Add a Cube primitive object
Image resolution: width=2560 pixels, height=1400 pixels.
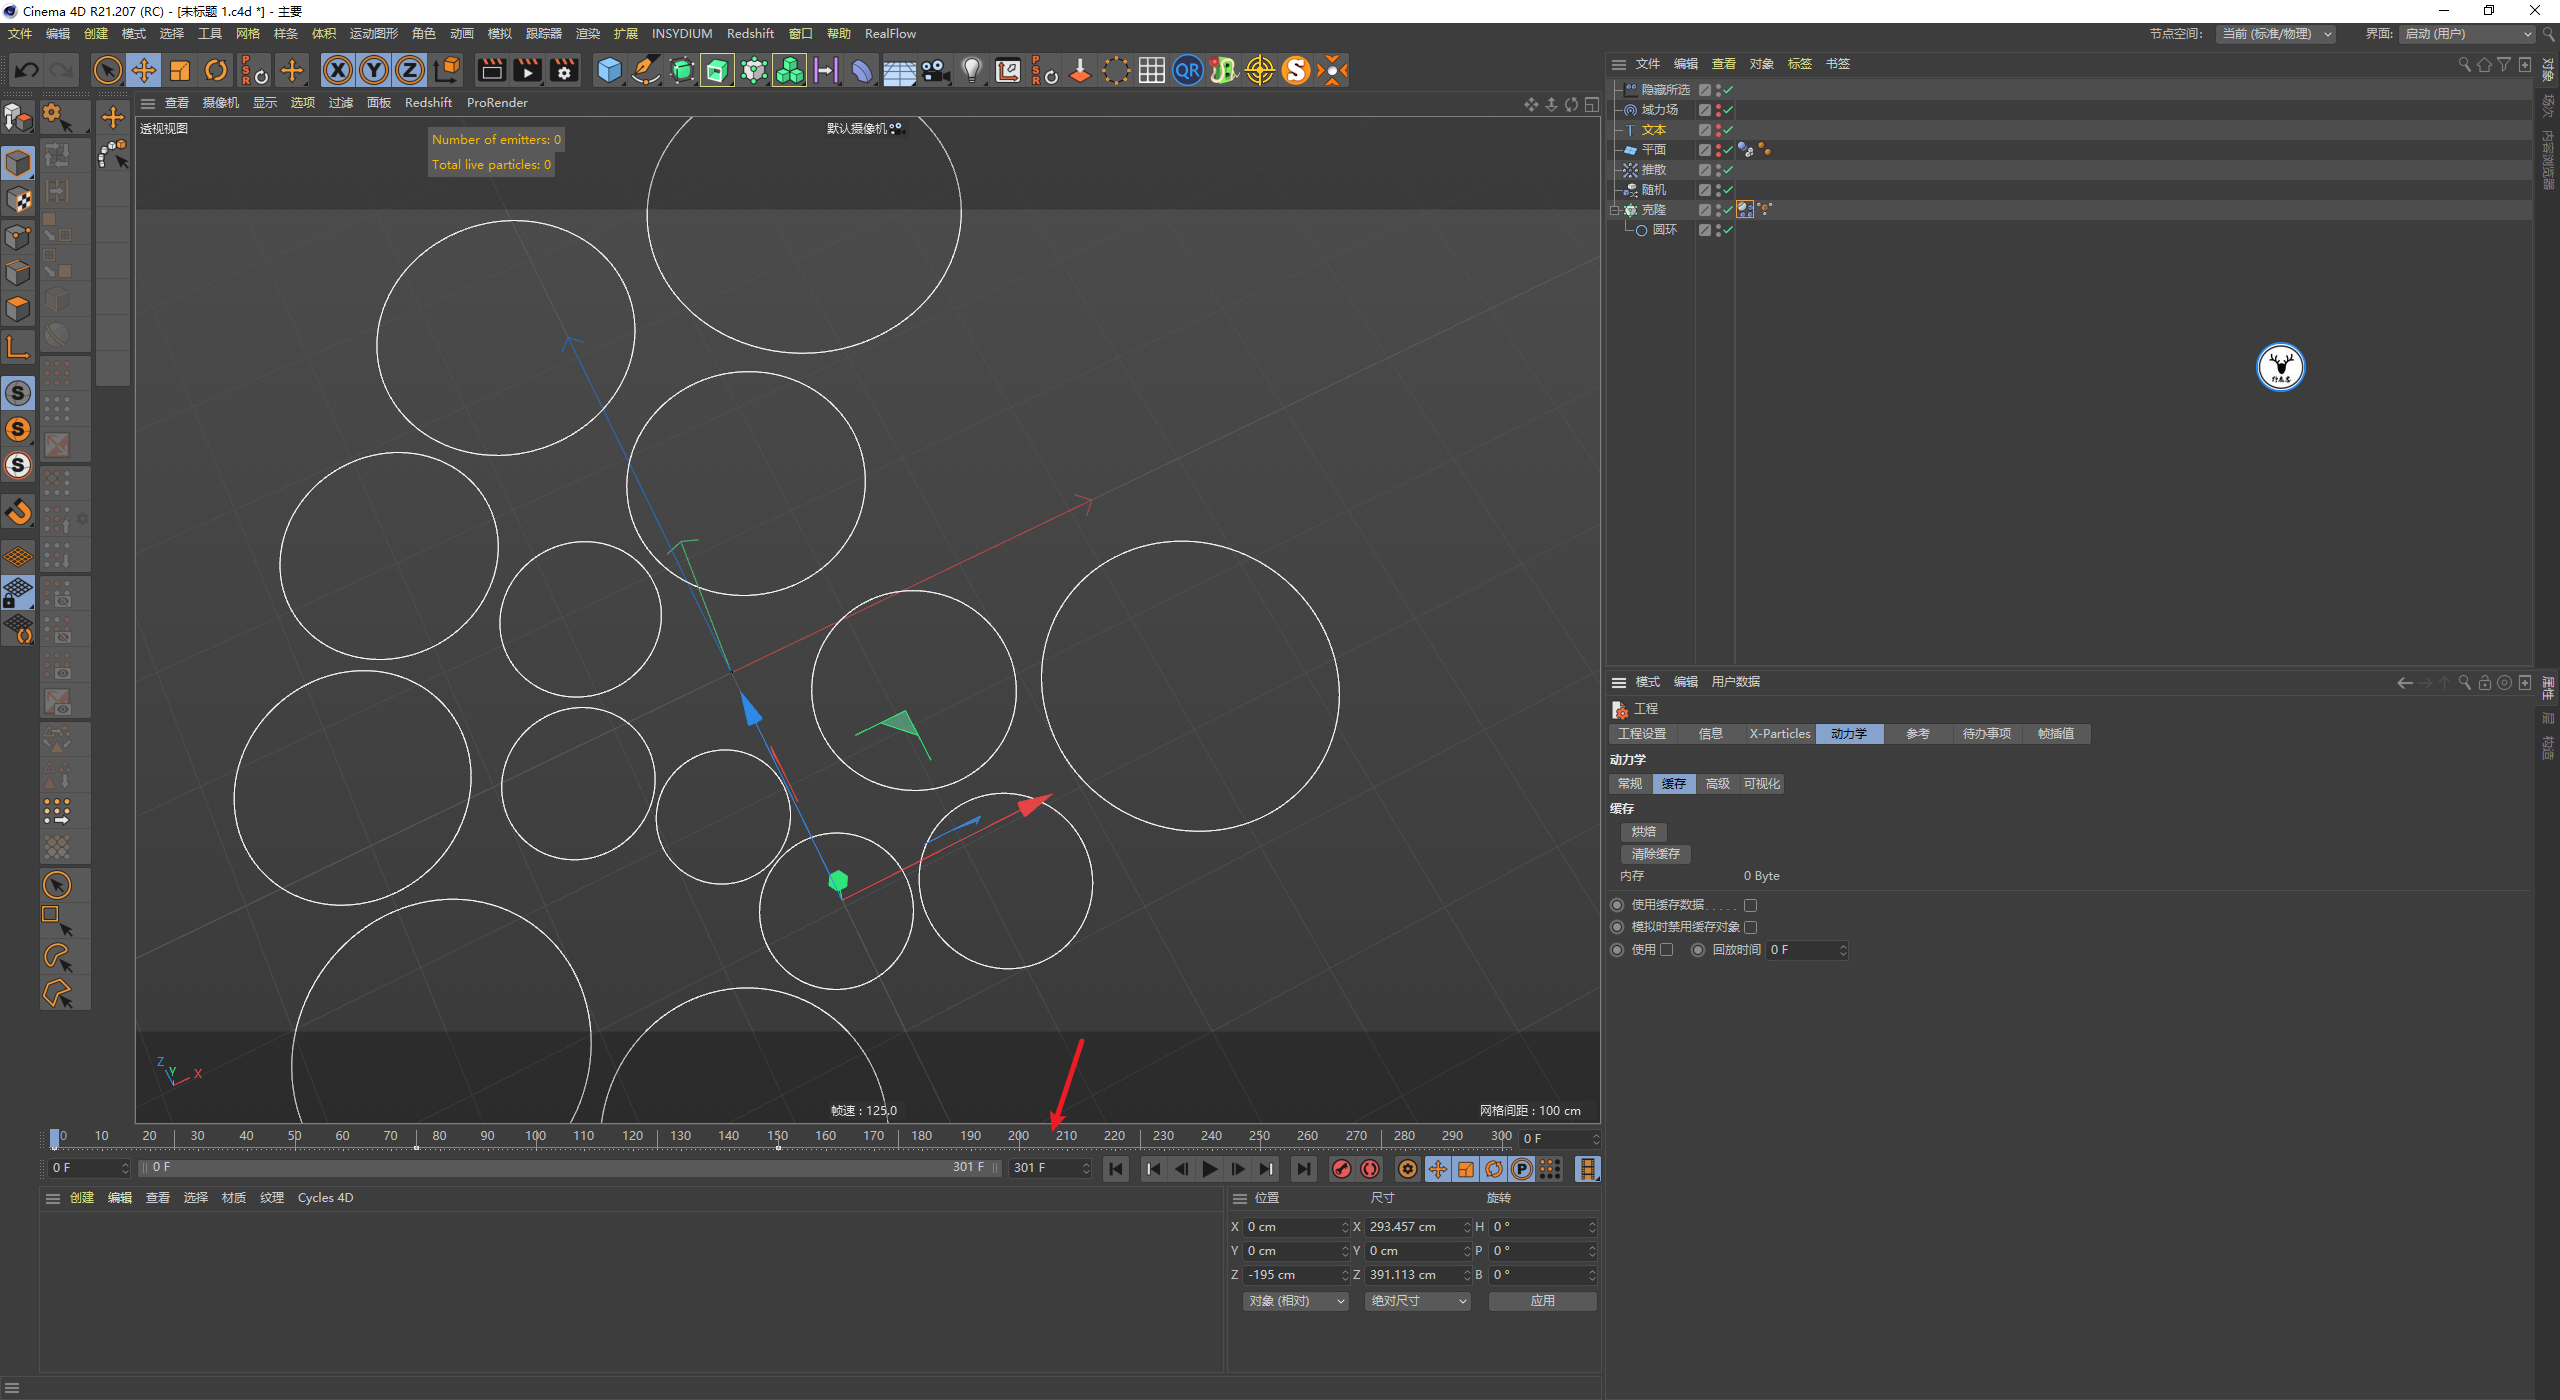click(609, 70)
